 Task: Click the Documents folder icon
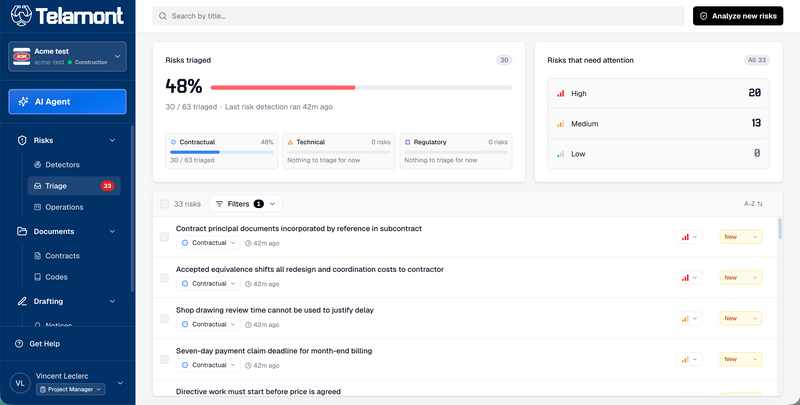coord(22,232)
